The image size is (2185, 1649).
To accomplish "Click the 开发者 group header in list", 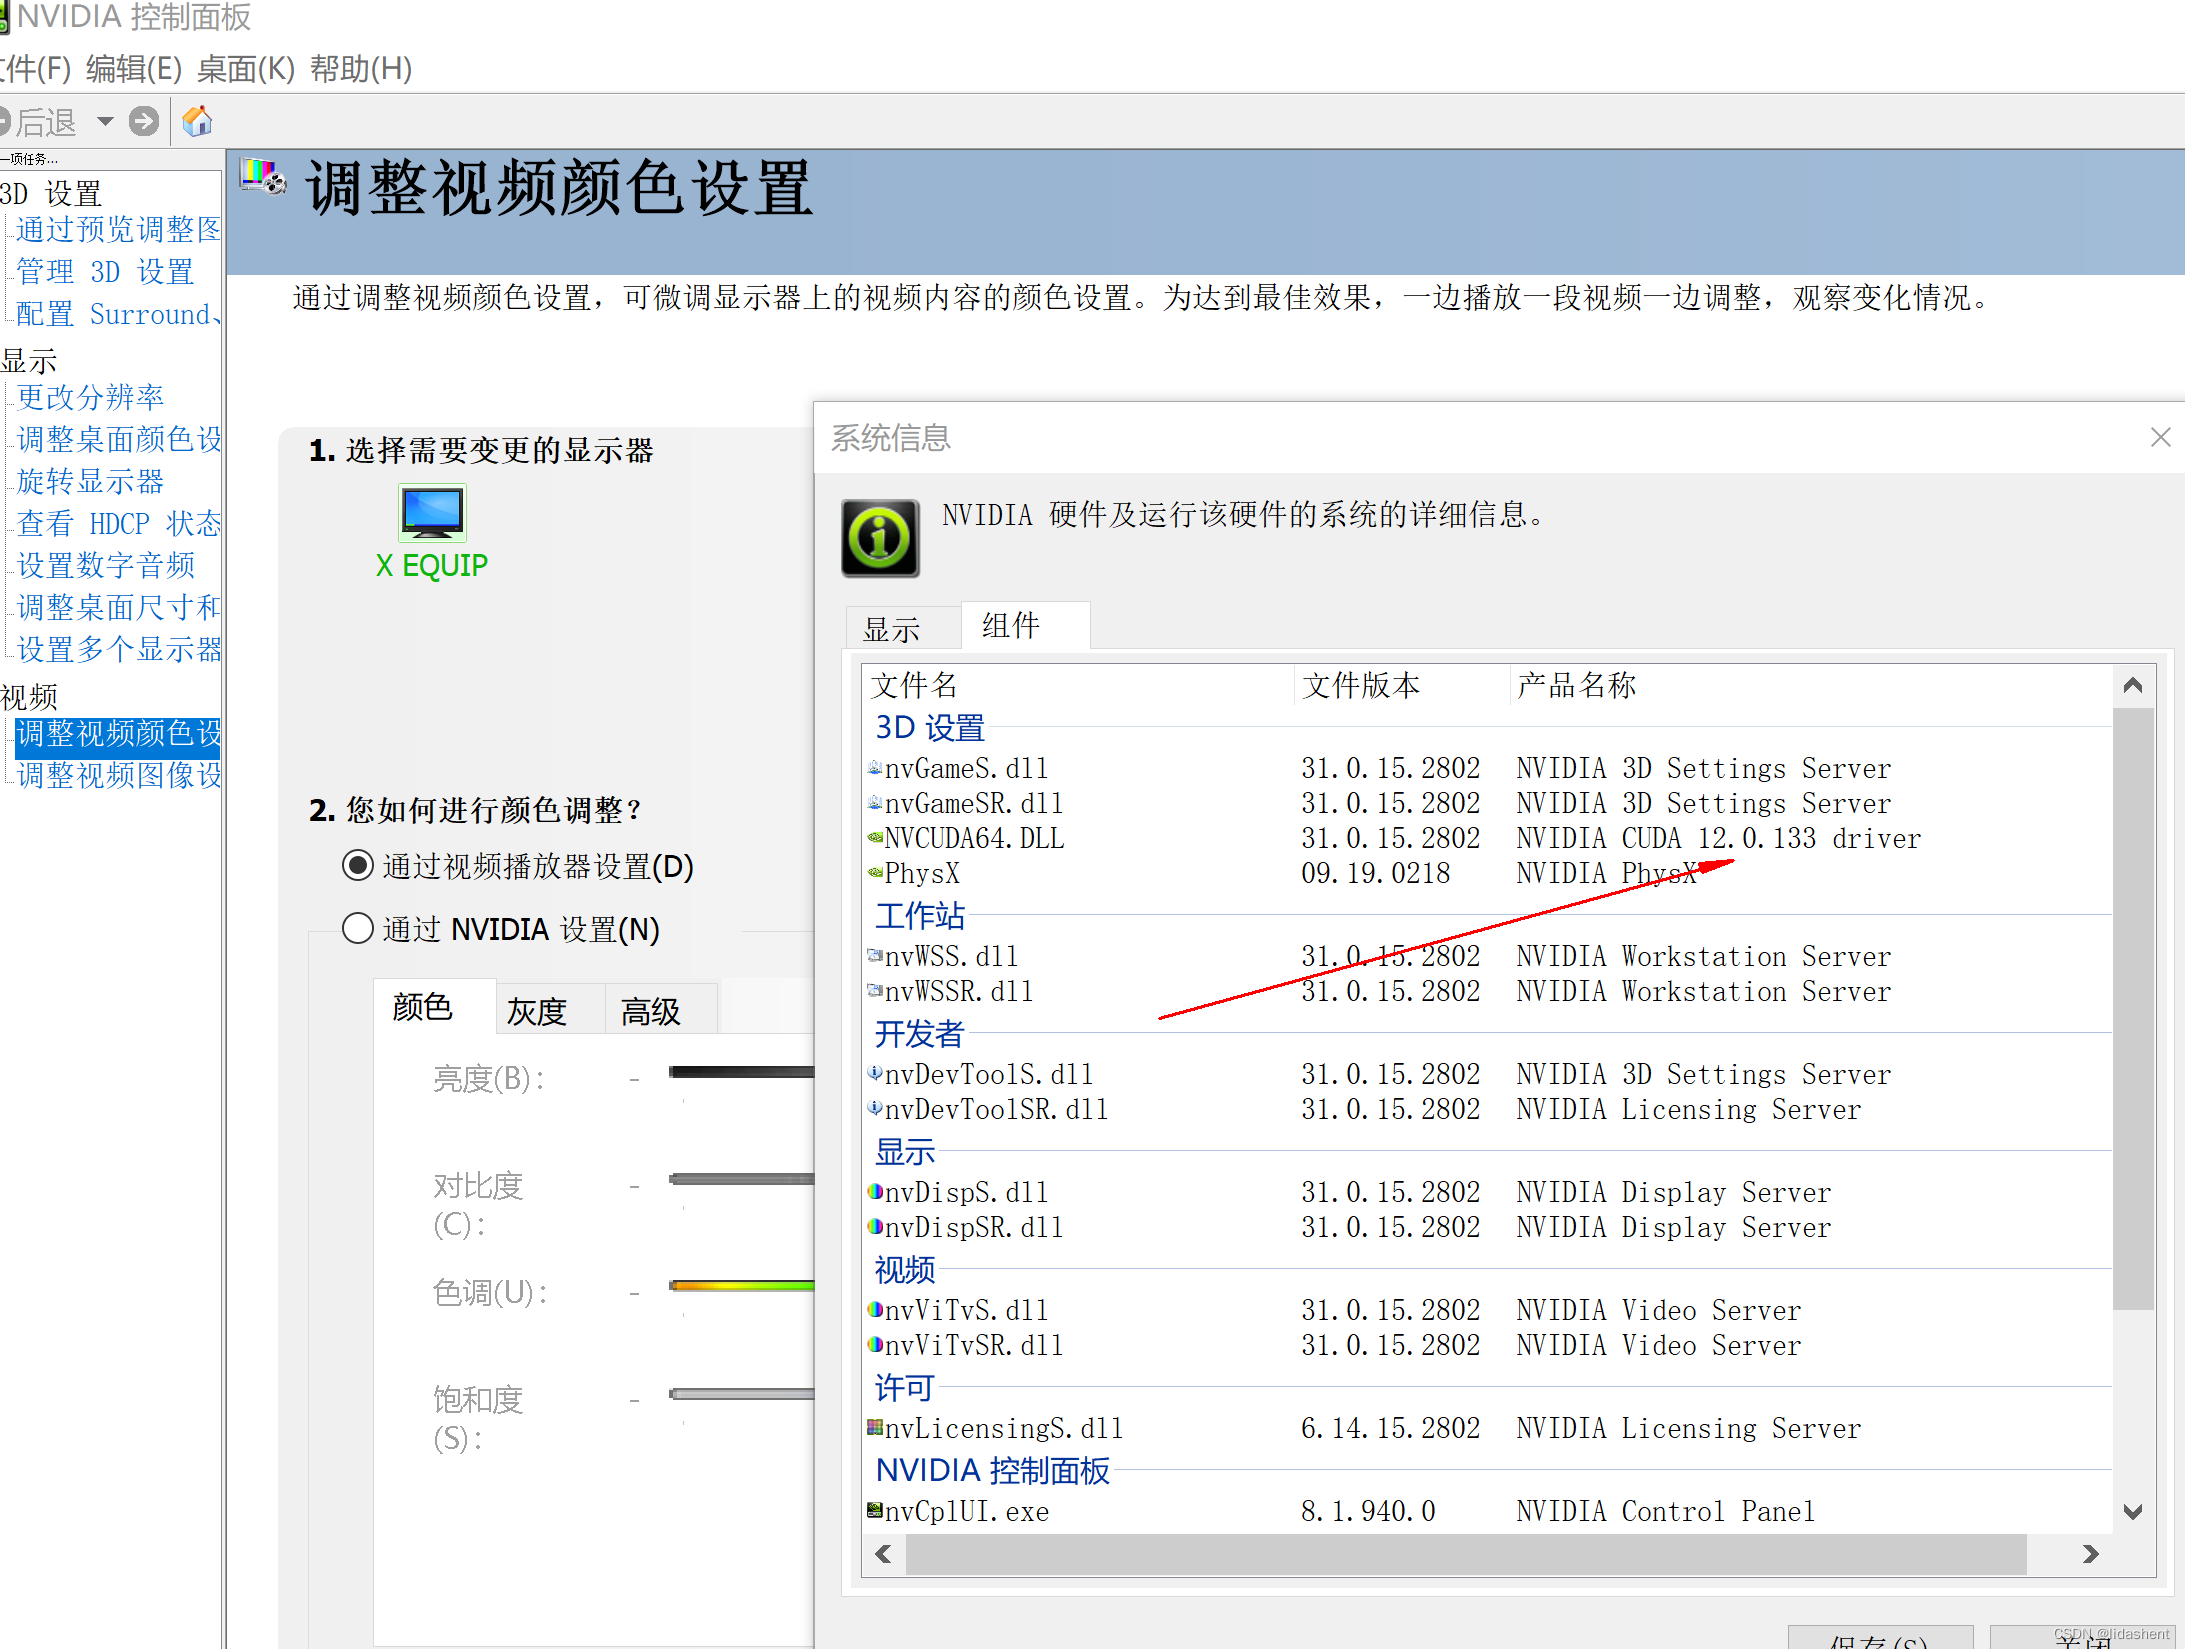I will [x=920, y=1033].
